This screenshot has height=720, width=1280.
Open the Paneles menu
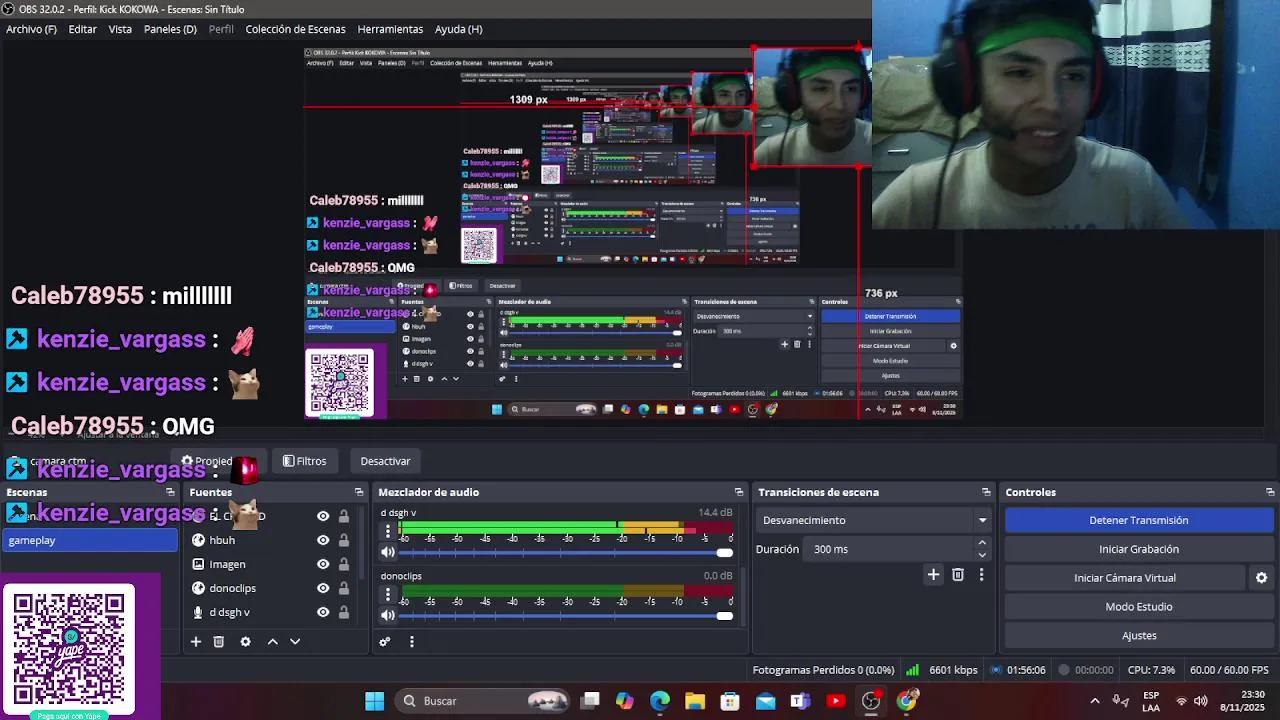click(170, 29)
